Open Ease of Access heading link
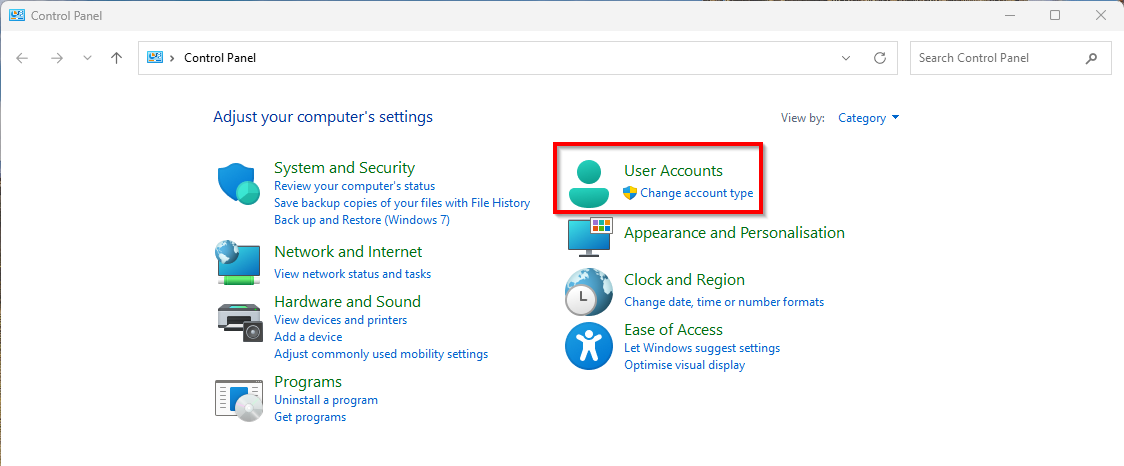Image resolution: width=1124 pixels, height=466 pixels. pos(674,330)
